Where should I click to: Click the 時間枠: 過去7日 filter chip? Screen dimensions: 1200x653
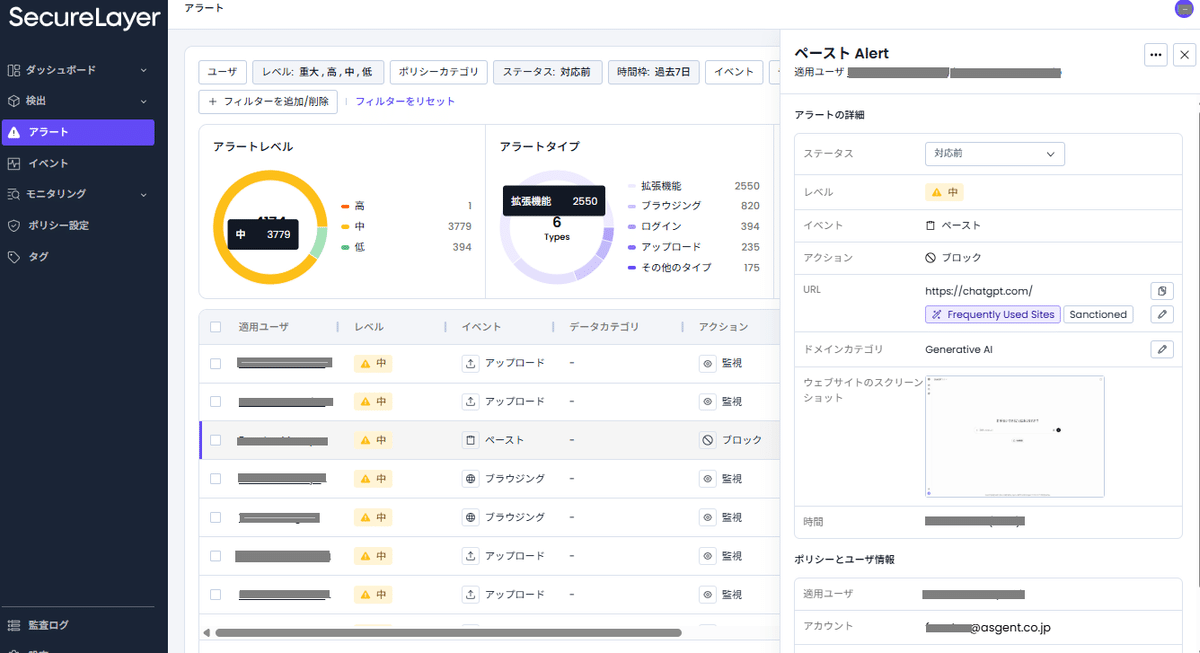tap(653, 72)
